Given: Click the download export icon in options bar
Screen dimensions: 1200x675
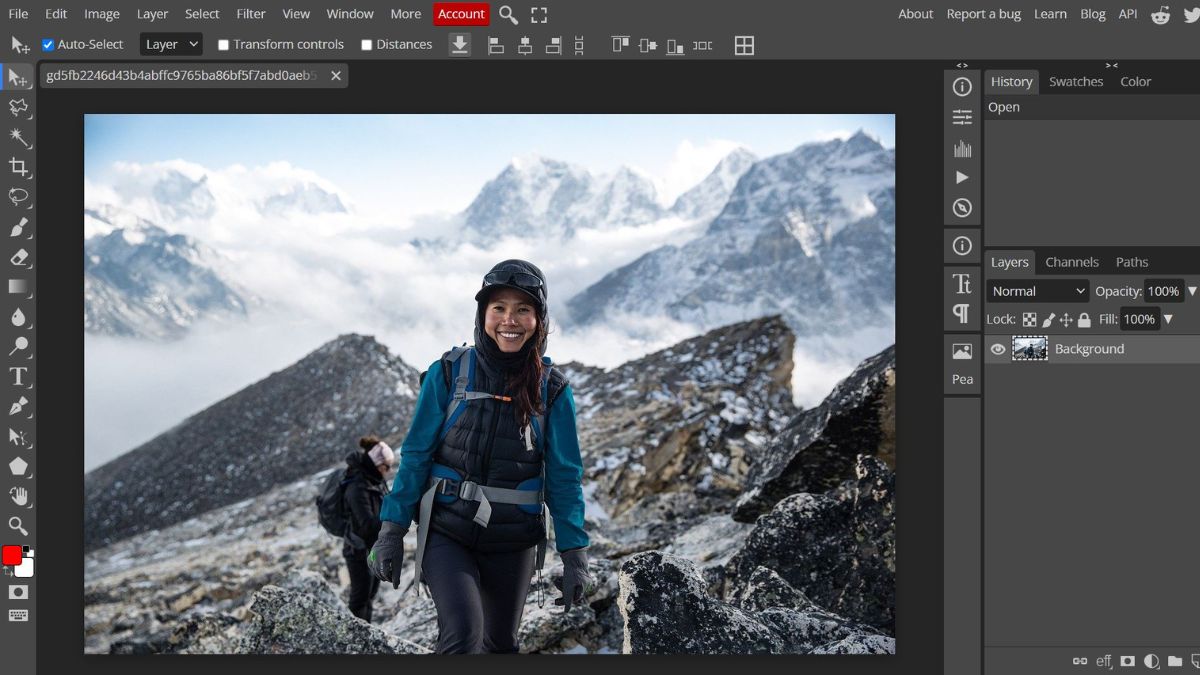Looking at the screenshot, I should (x=460, y=45).
